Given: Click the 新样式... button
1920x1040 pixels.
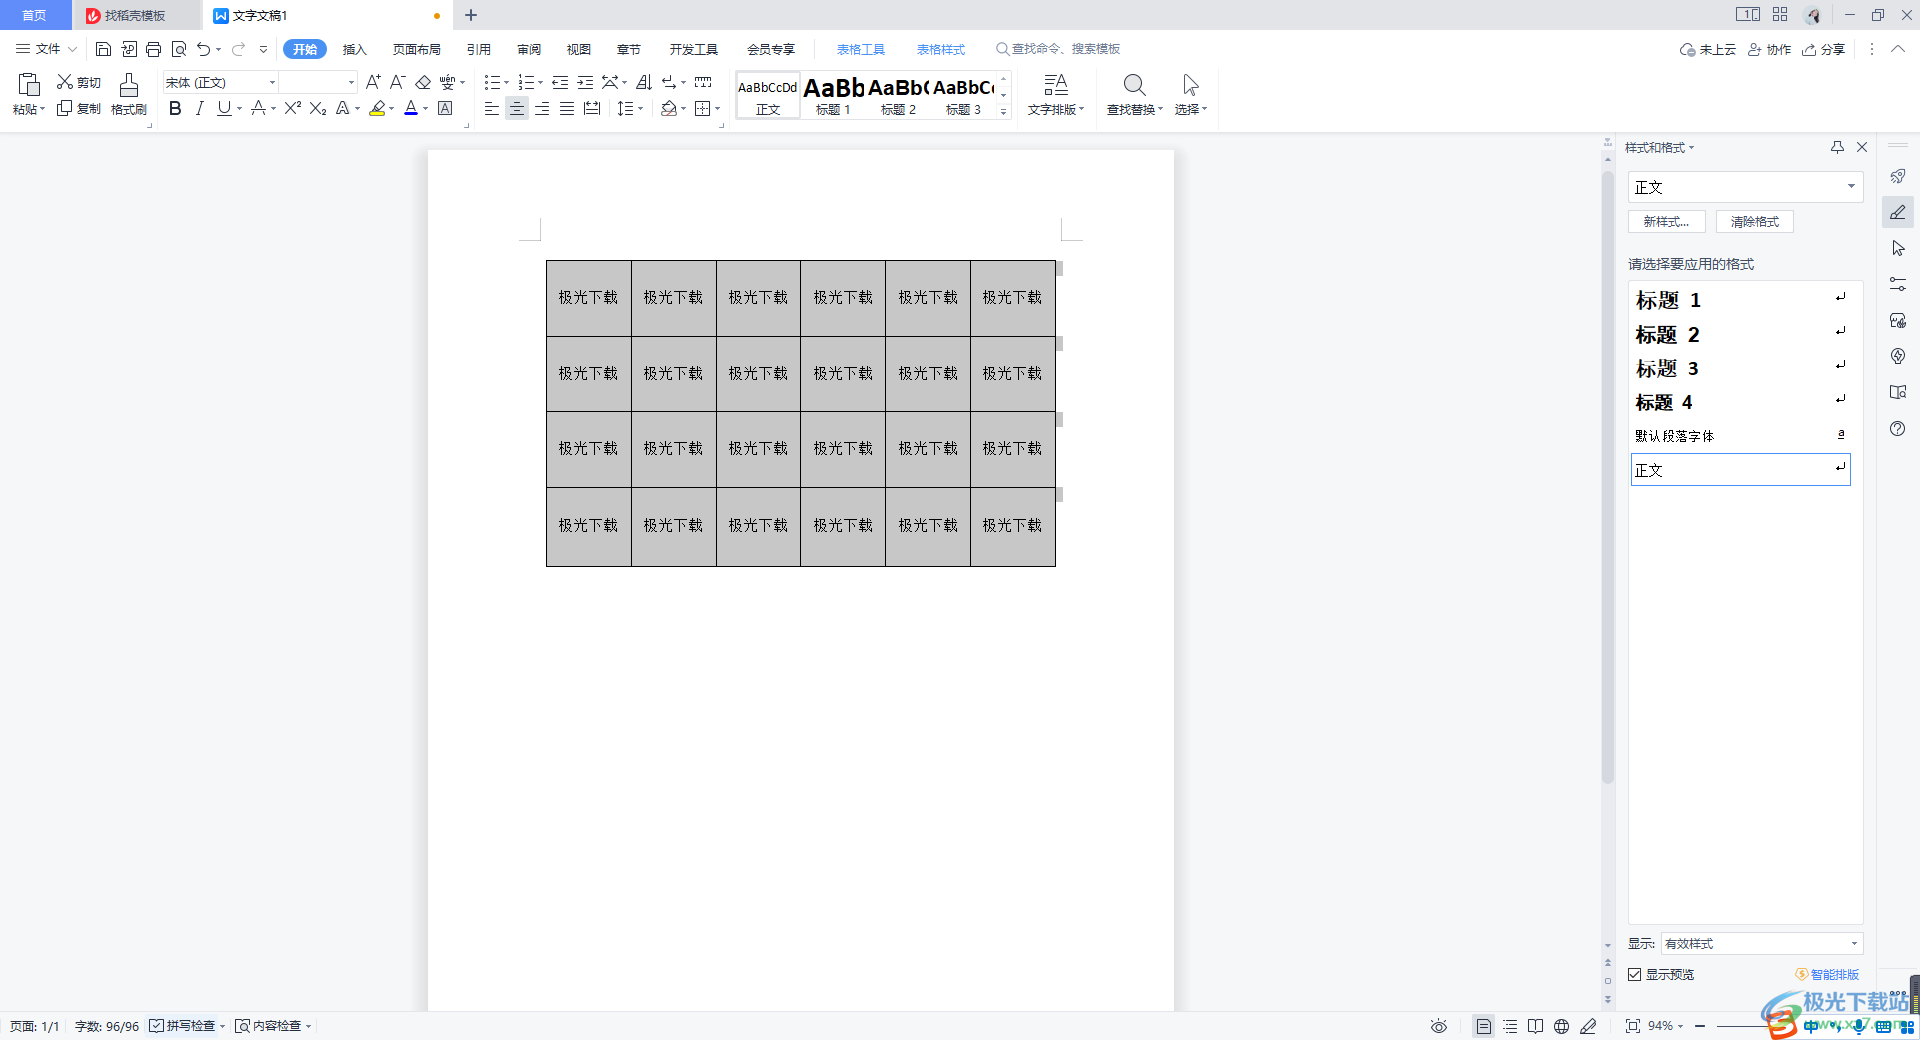Looking at the screenshot, I should pos(1667,222).
